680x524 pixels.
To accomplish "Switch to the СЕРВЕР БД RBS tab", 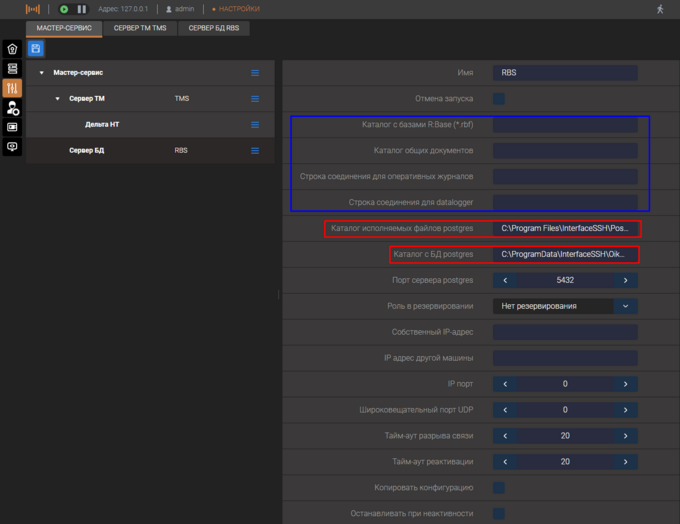I will [x=214, y=28].
